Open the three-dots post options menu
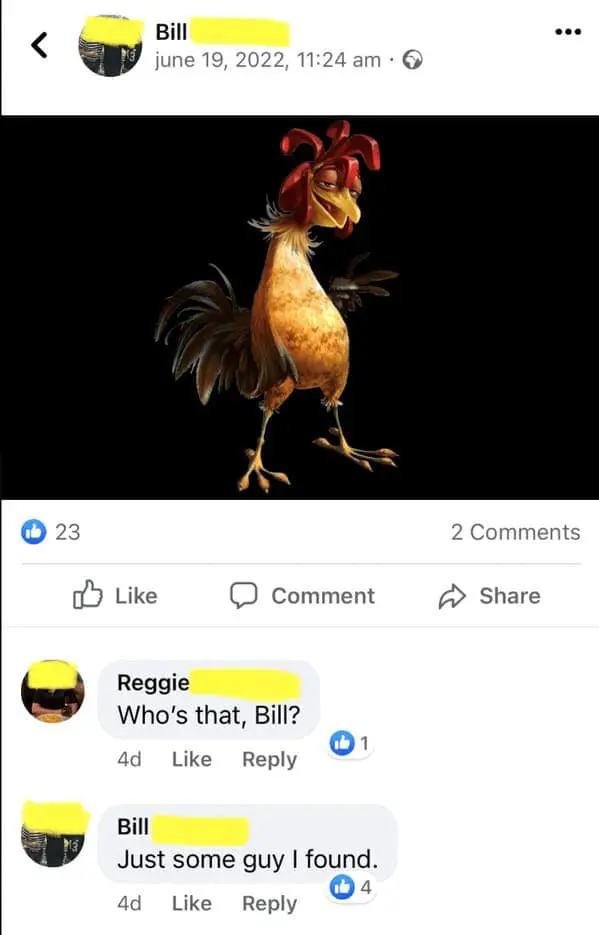The height and width of the screenshot is (935, 599). click(567, 32)
